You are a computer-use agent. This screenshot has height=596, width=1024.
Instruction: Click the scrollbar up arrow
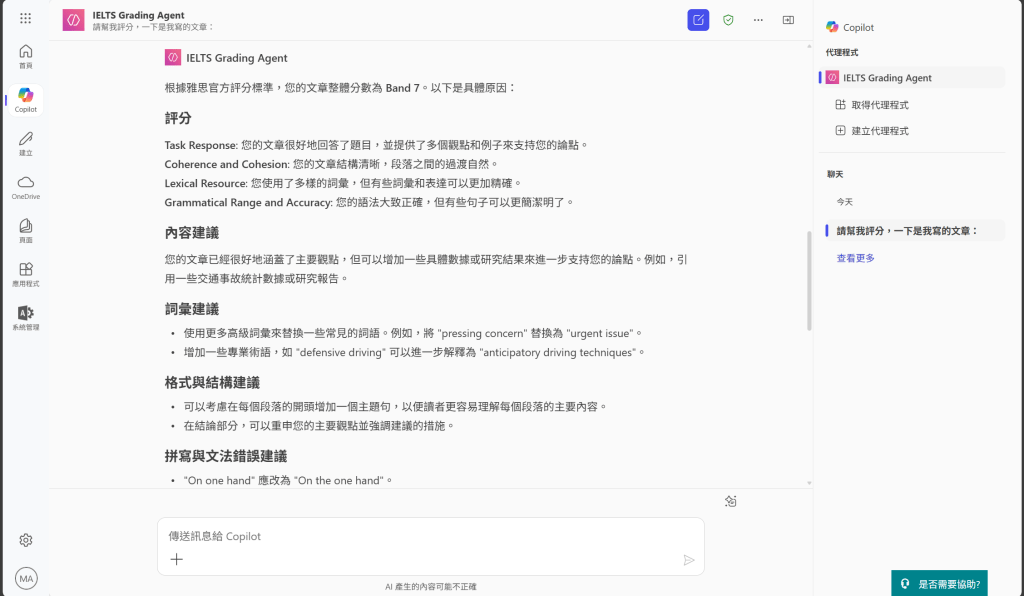[809, 46]
